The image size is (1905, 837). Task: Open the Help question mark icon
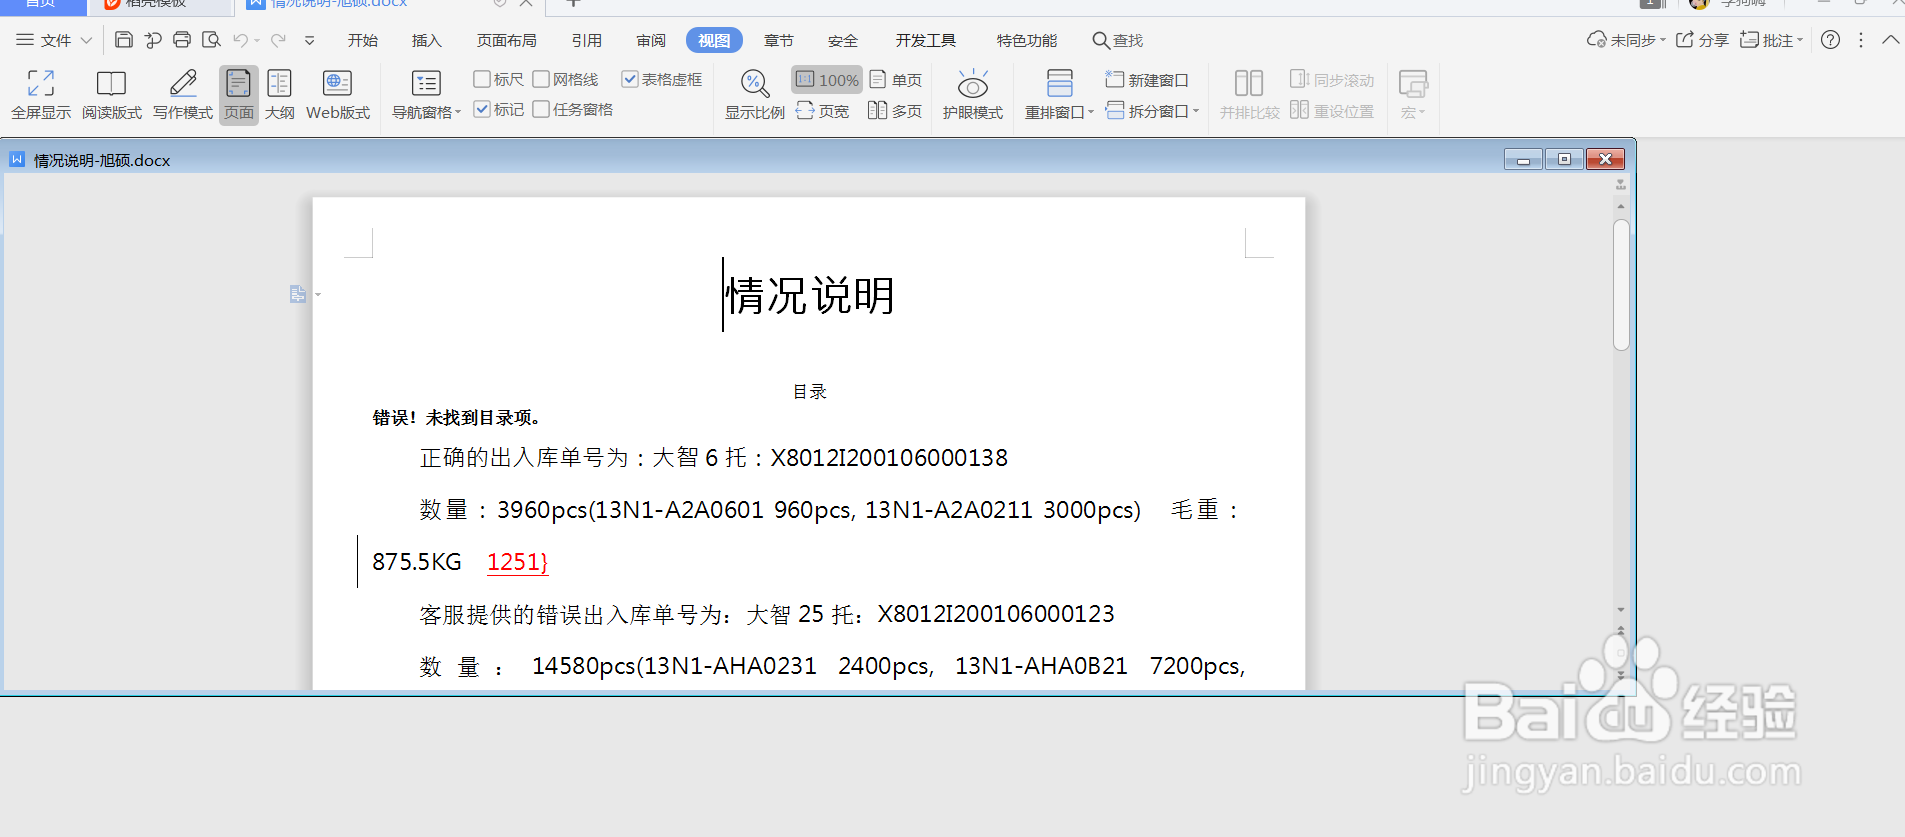point(1830,40)
